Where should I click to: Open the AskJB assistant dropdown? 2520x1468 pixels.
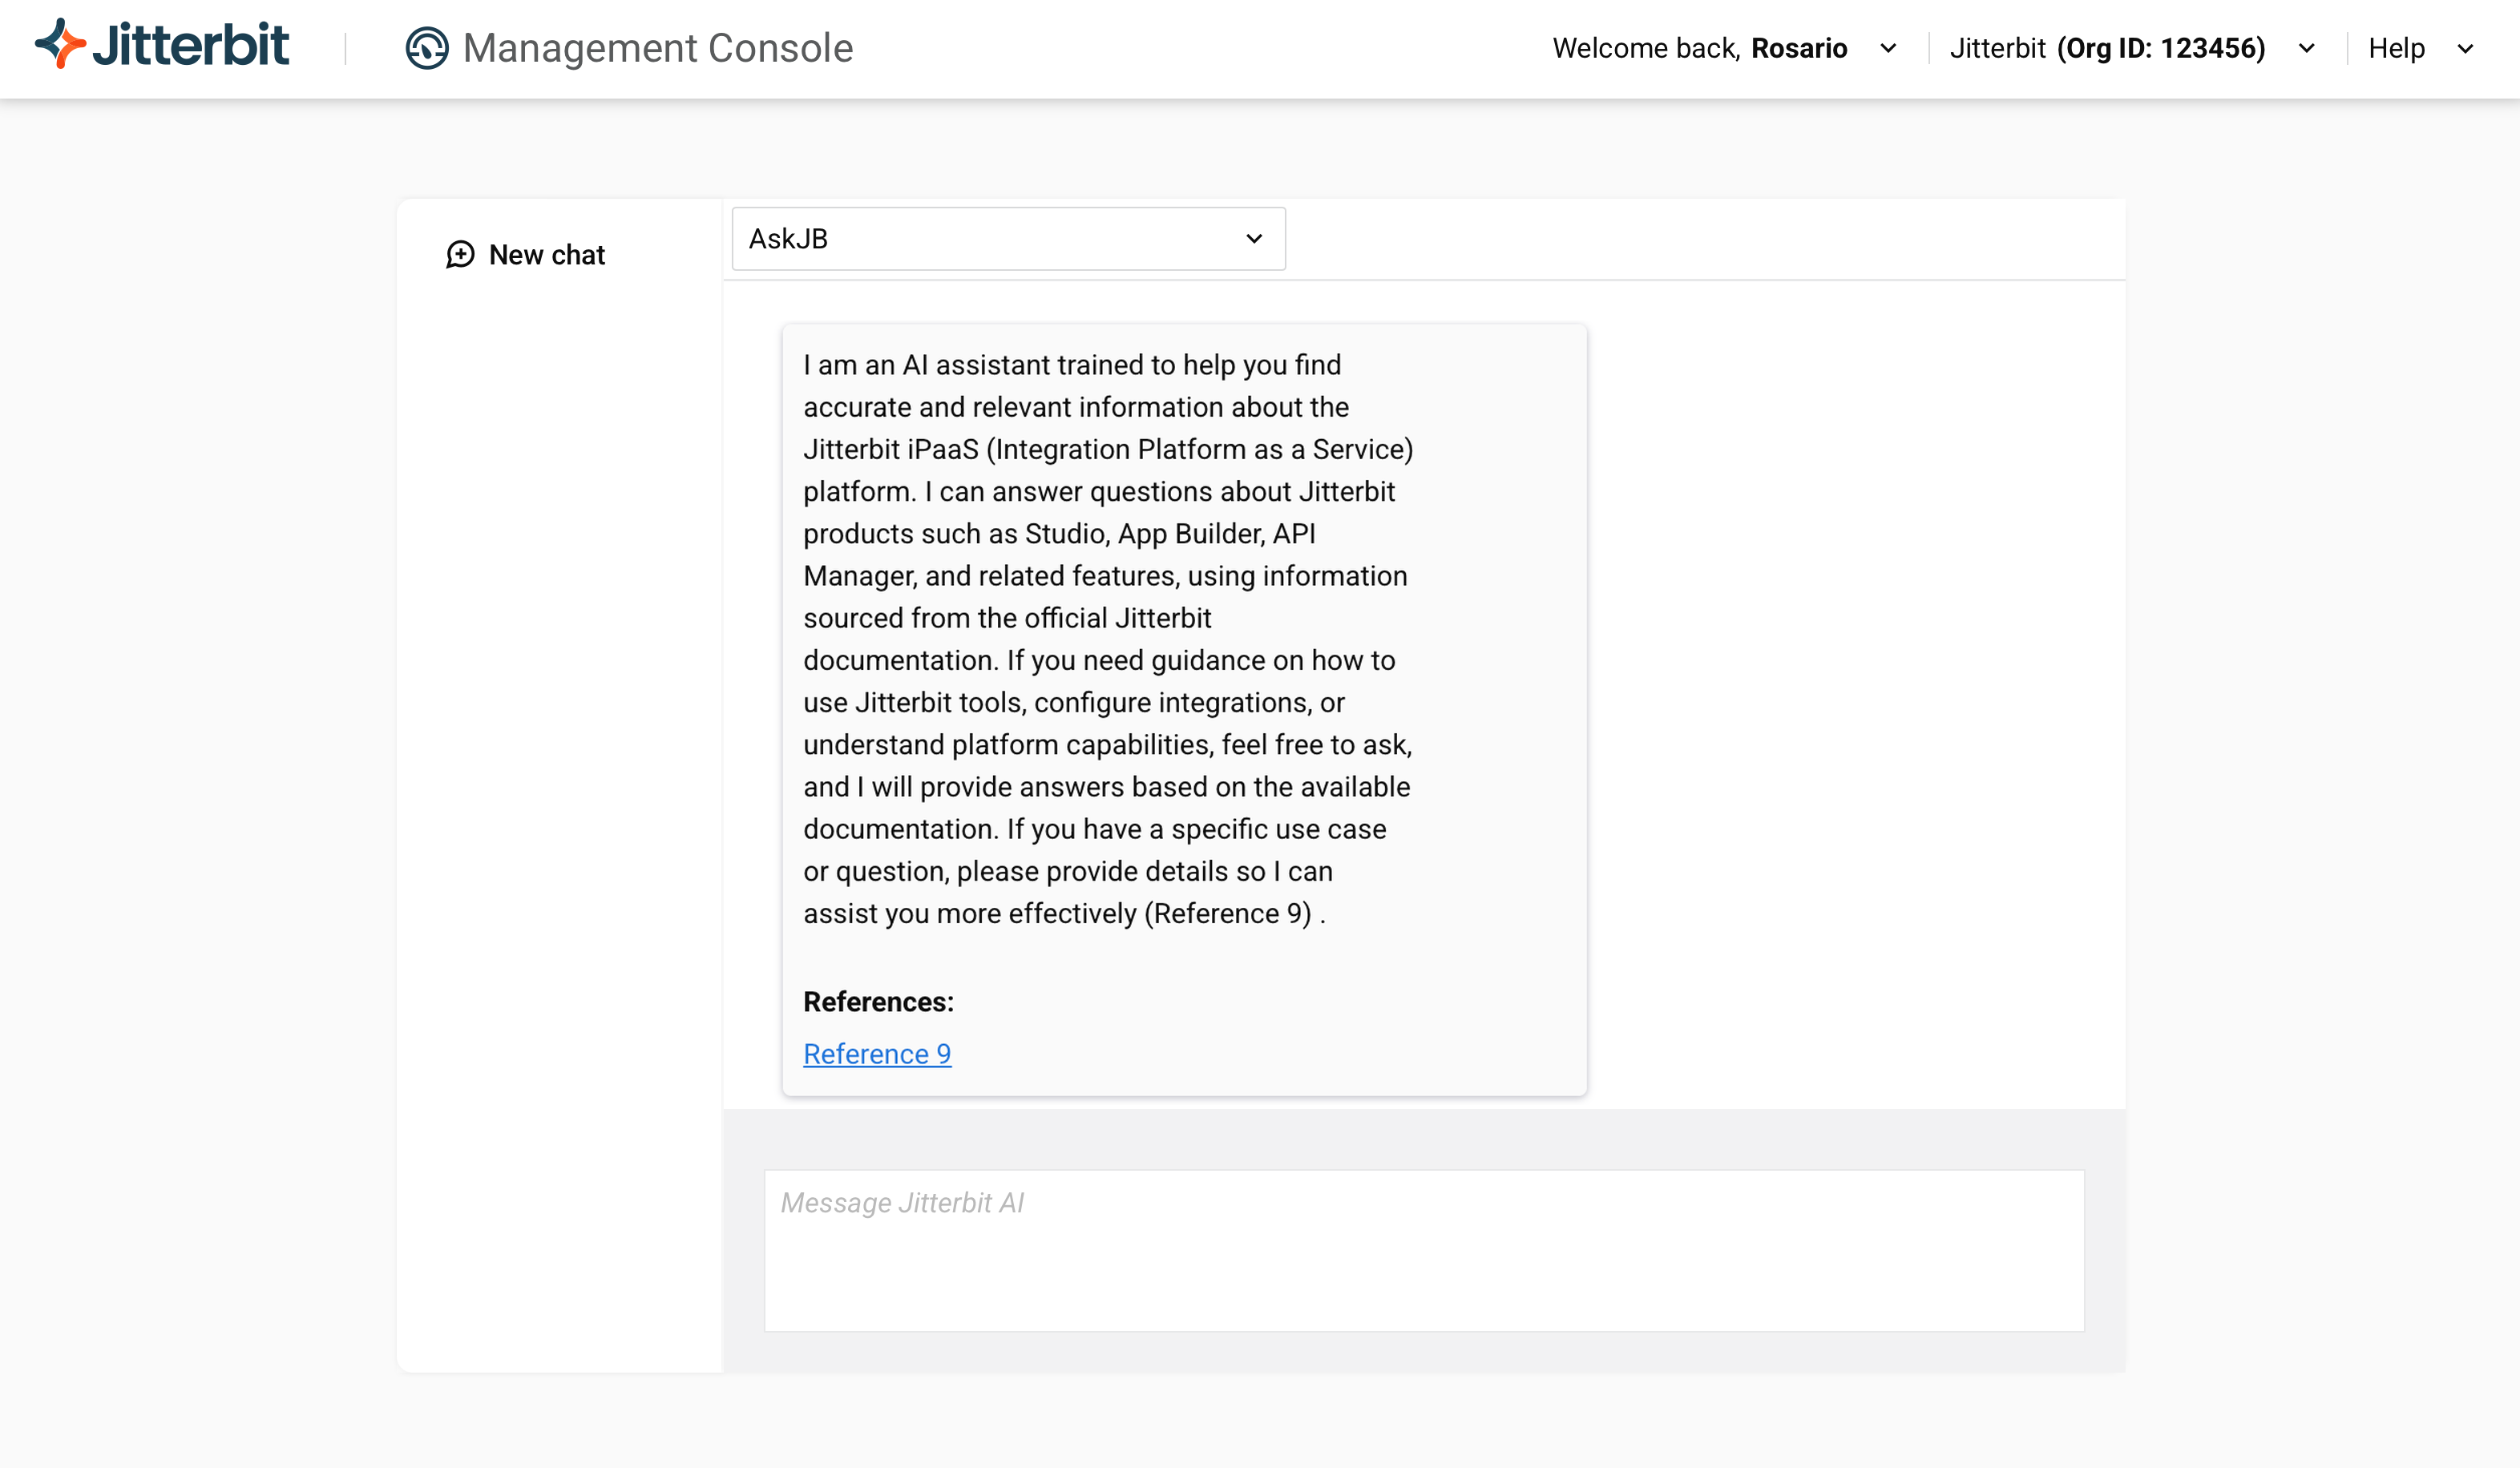click(1006, 238)
